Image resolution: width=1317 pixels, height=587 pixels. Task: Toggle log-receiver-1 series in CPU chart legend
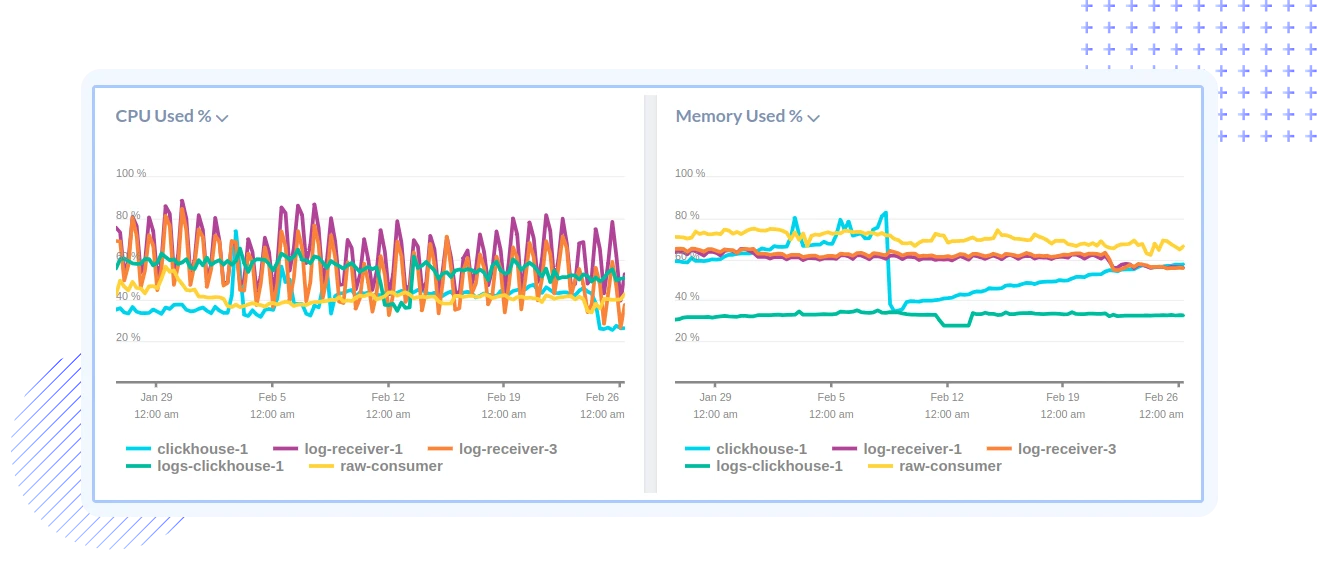pyautogui.click(x=338, y=449)
